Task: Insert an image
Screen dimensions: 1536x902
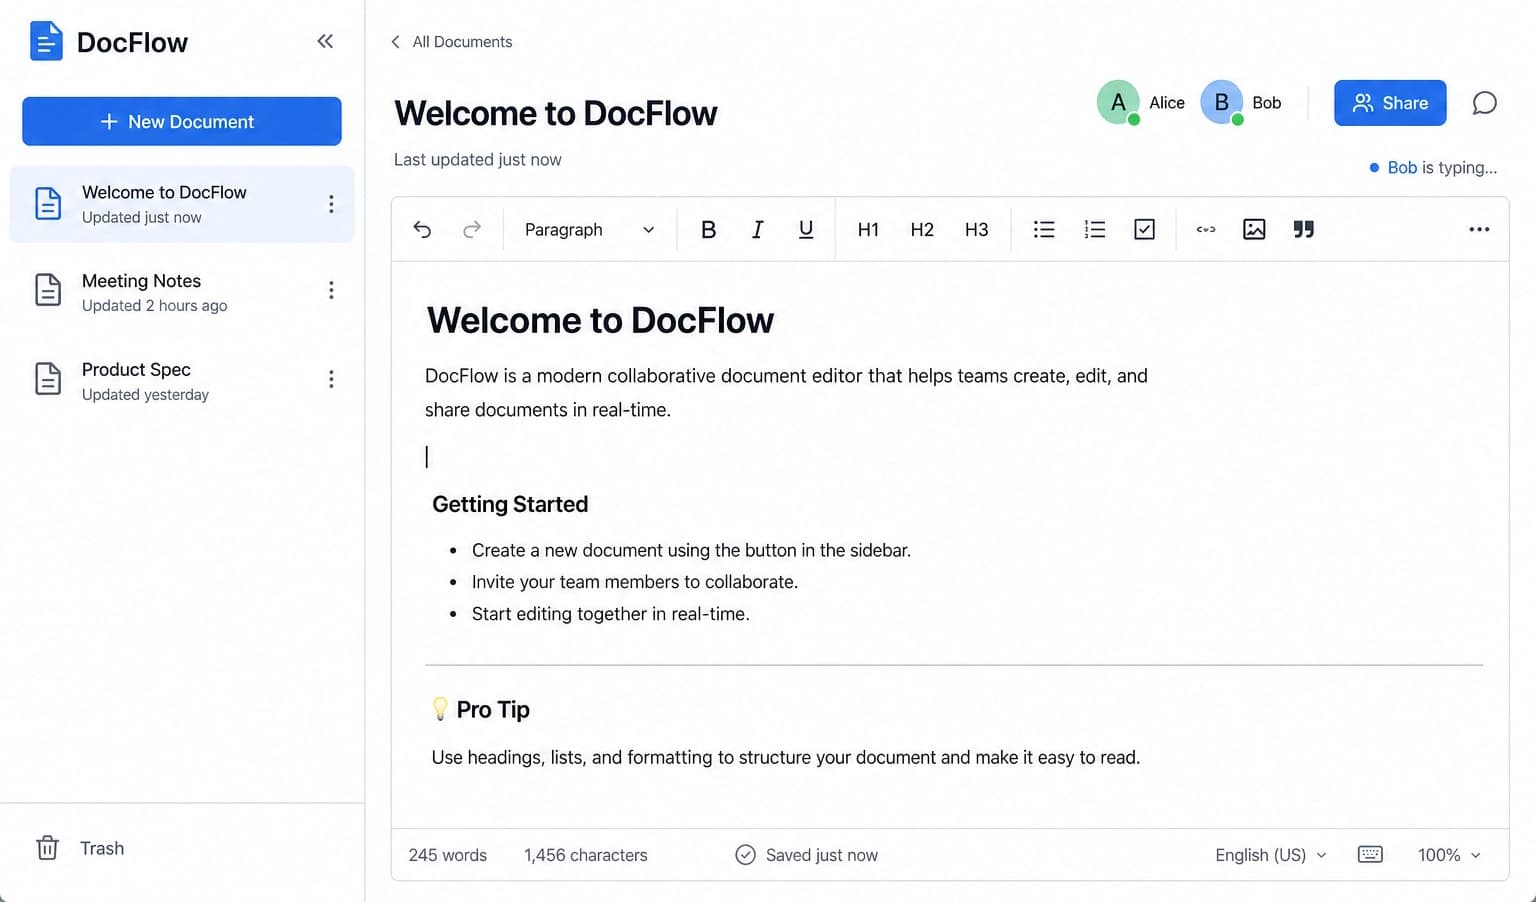Action: (x=1254, y=229)
